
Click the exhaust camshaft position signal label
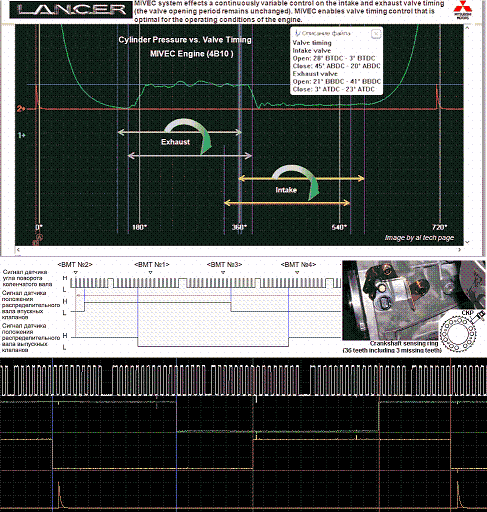click(31, 338)
